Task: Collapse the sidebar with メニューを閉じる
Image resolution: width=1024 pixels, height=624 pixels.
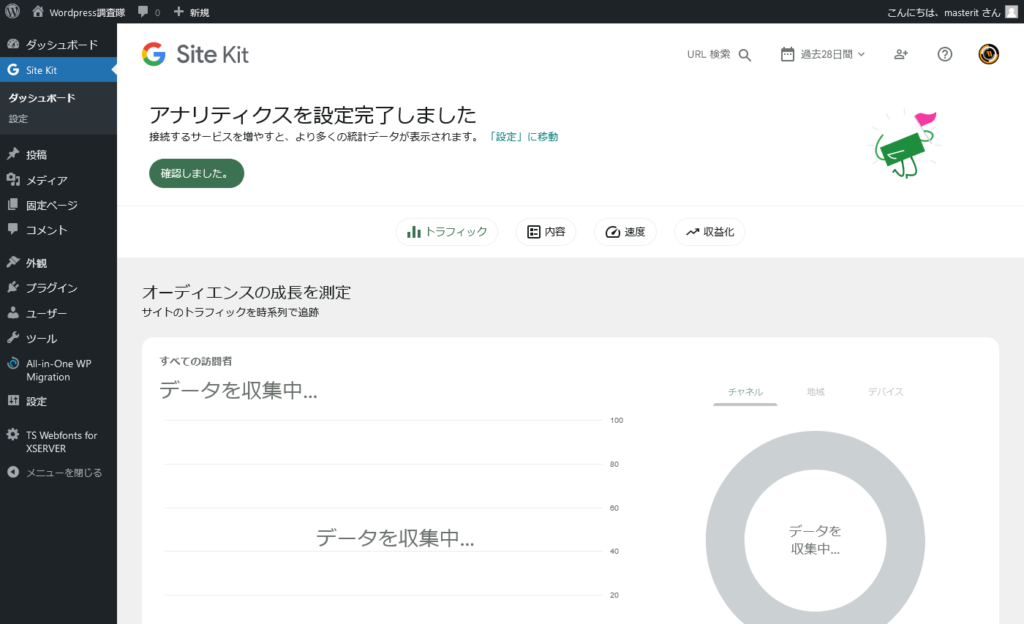Action: pyautogui.click(x=63, y=473)
